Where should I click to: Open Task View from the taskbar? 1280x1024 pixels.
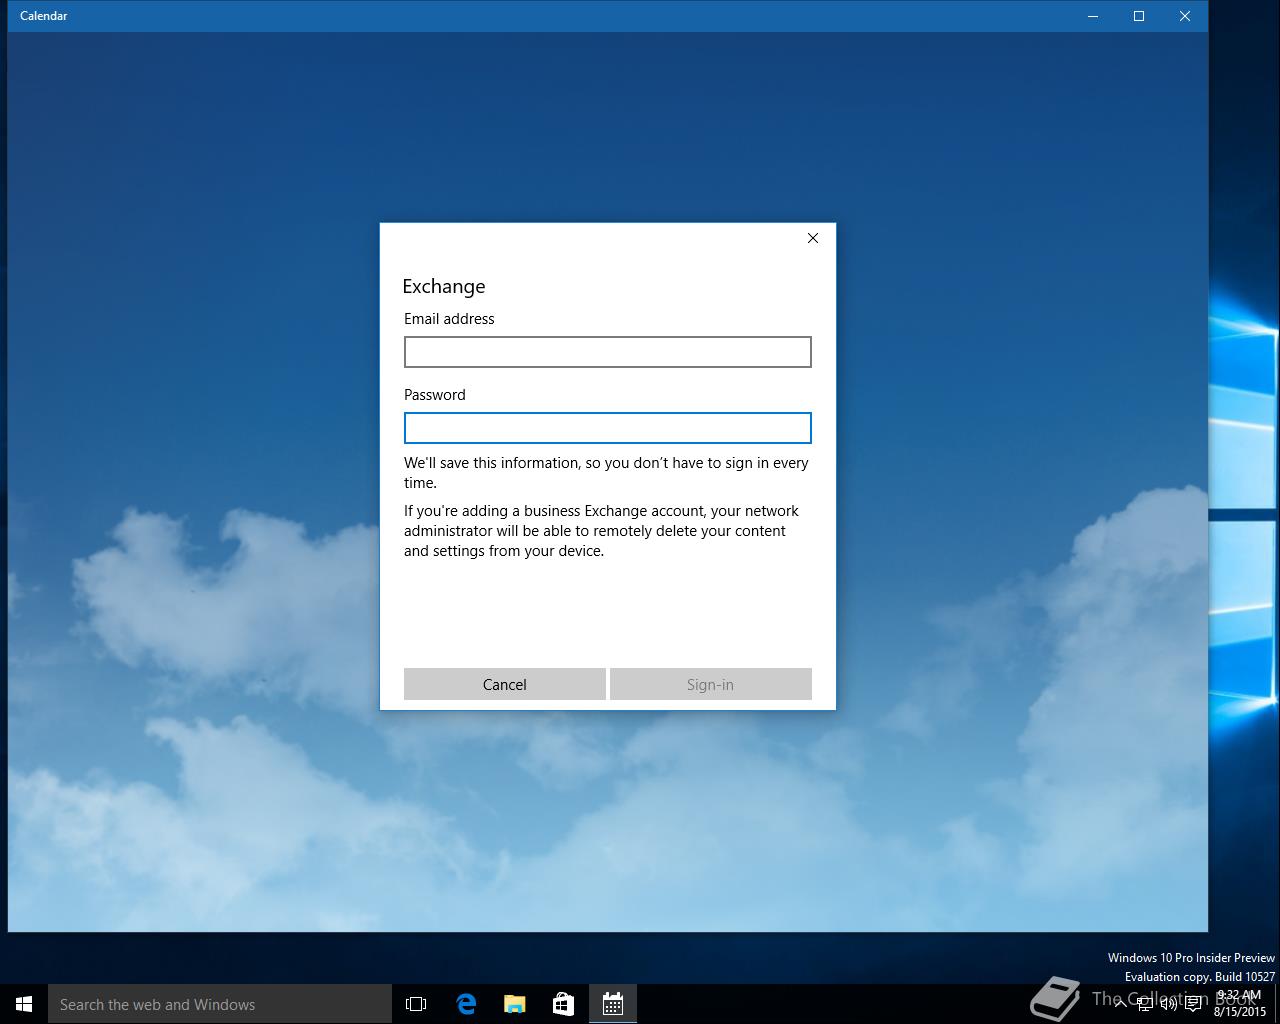coord(416,1004)
